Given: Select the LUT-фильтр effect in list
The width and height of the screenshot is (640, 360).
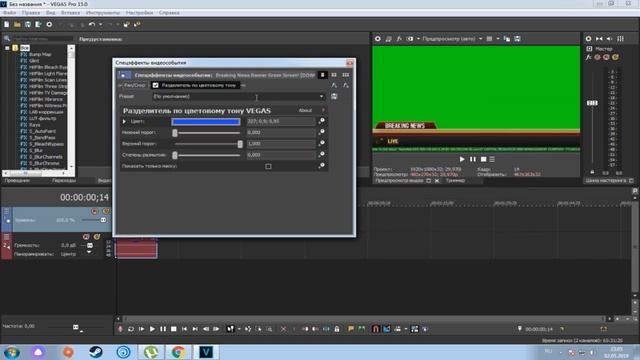Looking at the screenshot, I should (42, 118).
